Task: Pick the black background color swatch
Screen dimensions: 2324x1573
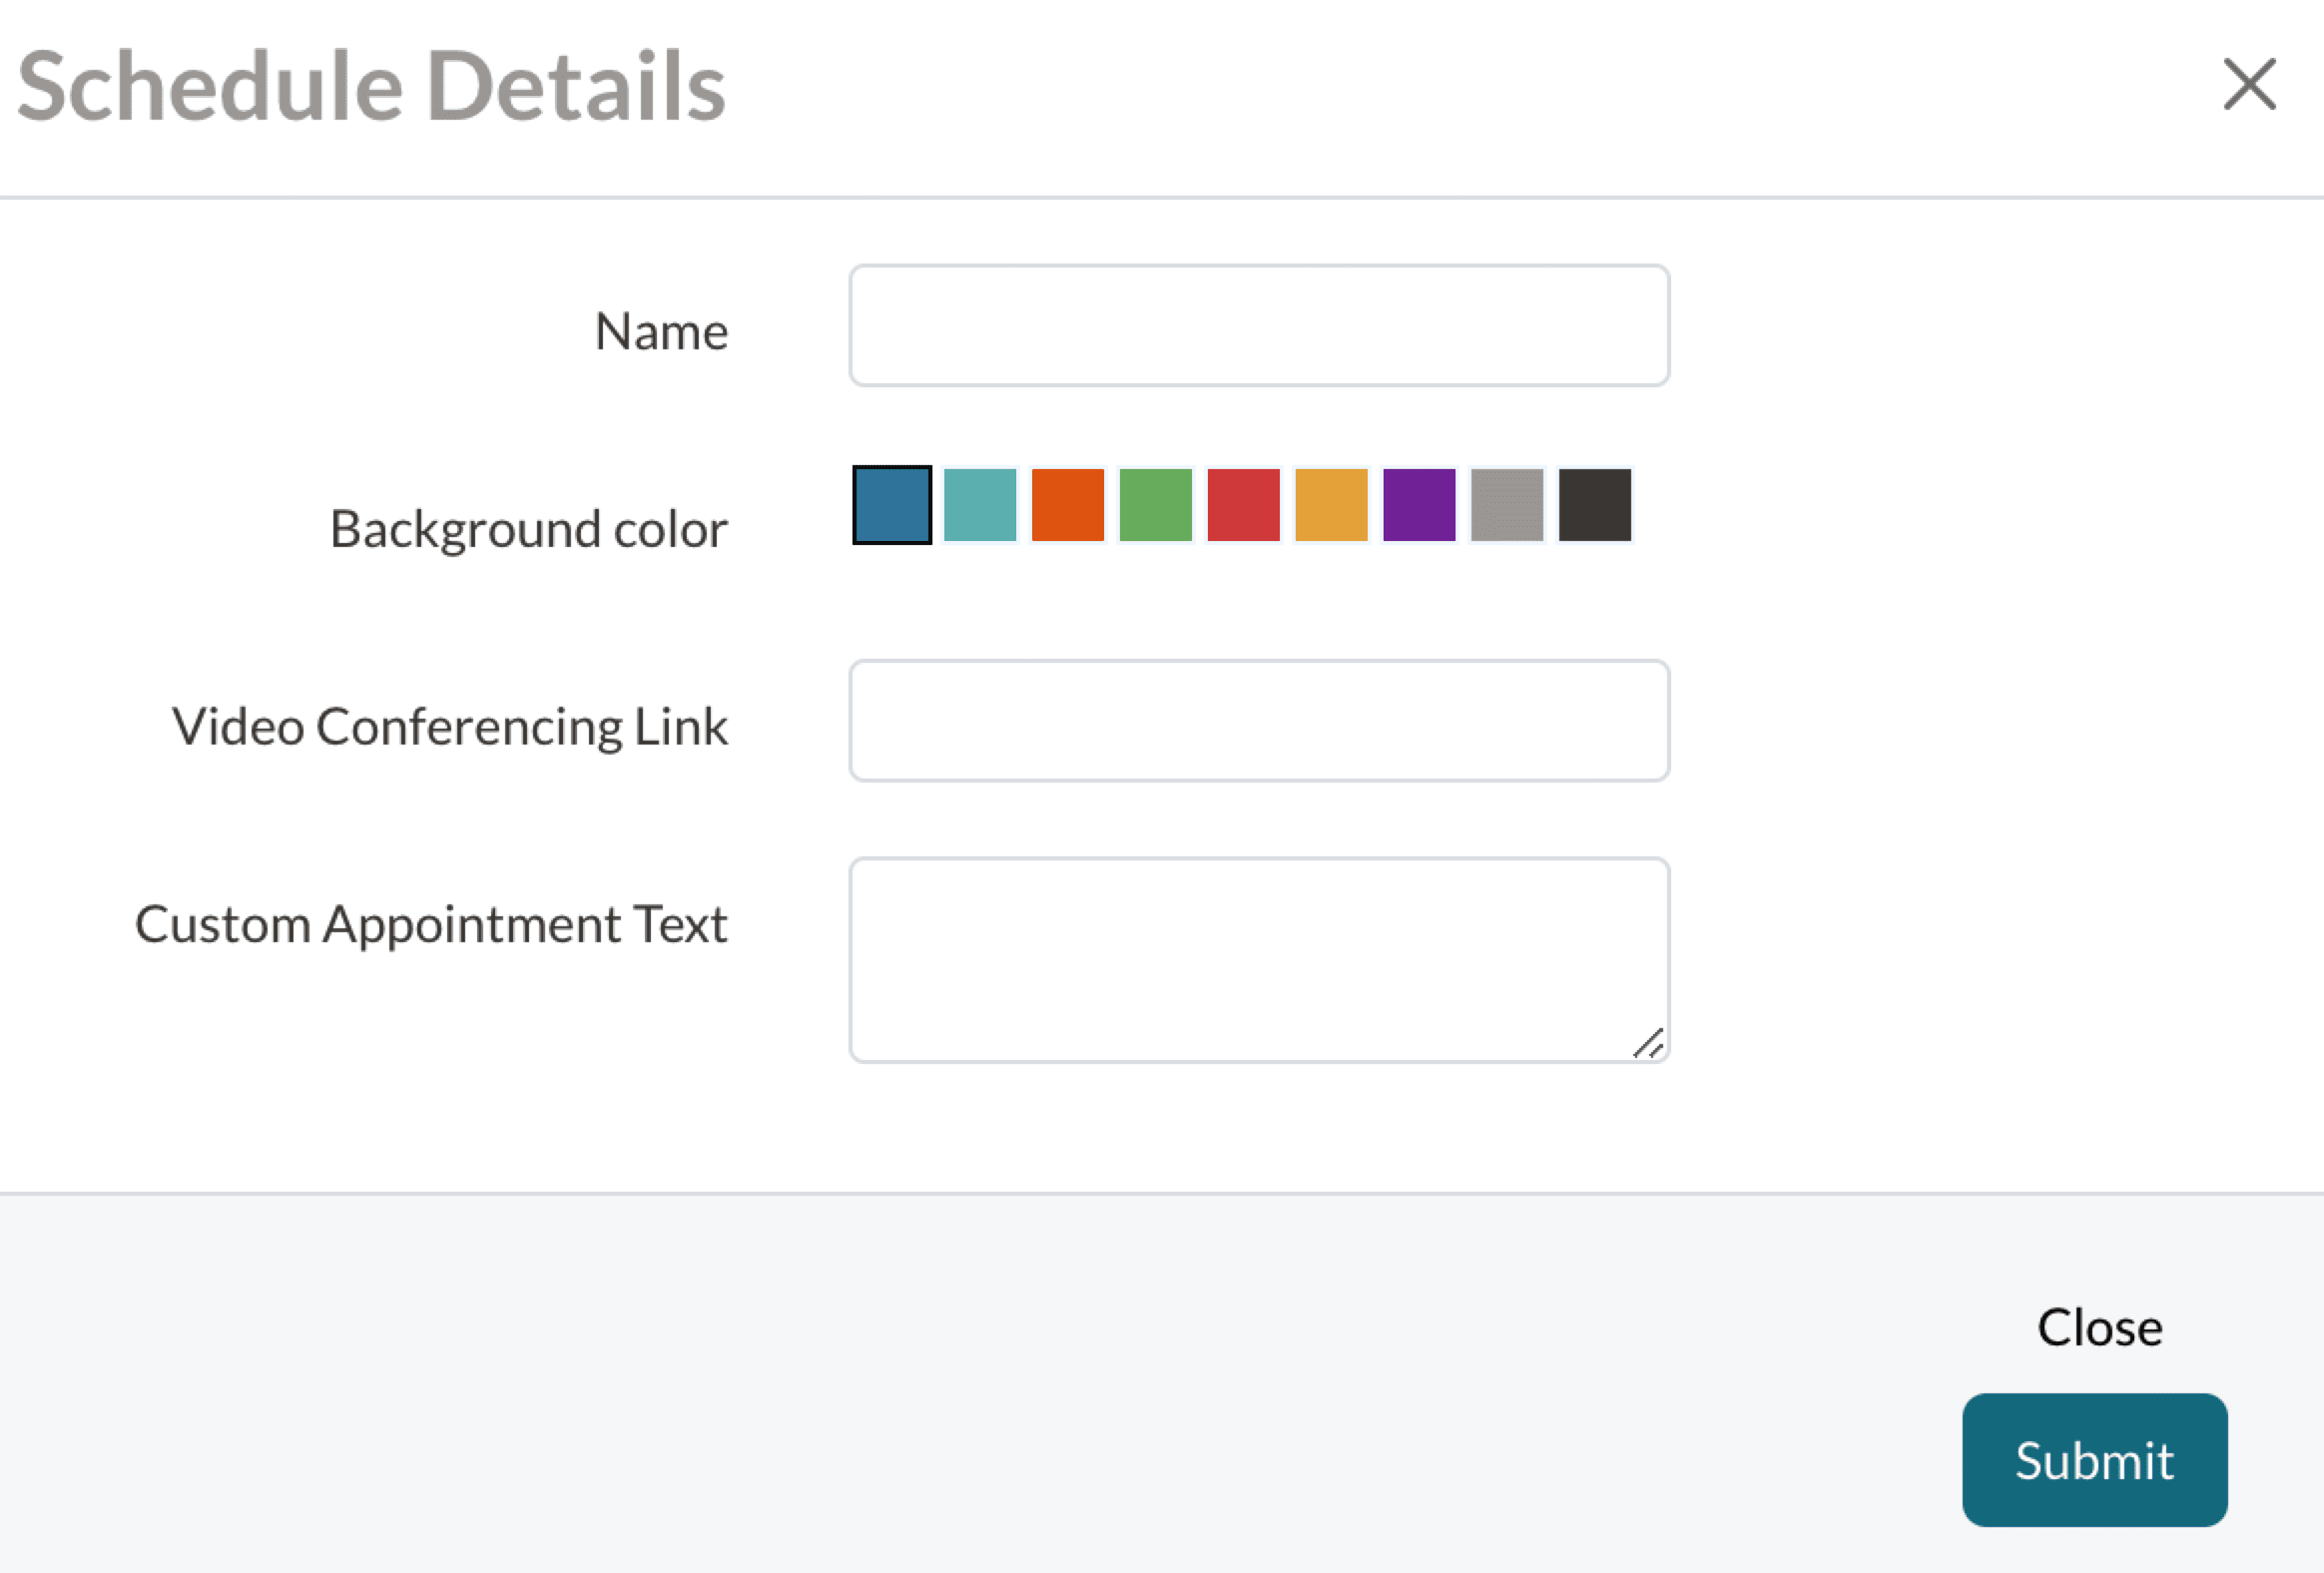Action: 1595,505
